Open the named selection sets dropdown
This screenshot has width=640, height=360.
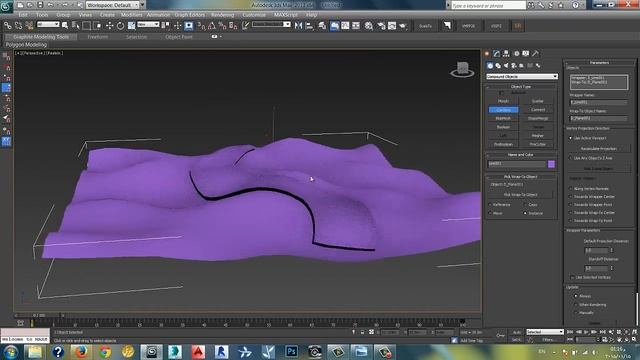point(271,25)
